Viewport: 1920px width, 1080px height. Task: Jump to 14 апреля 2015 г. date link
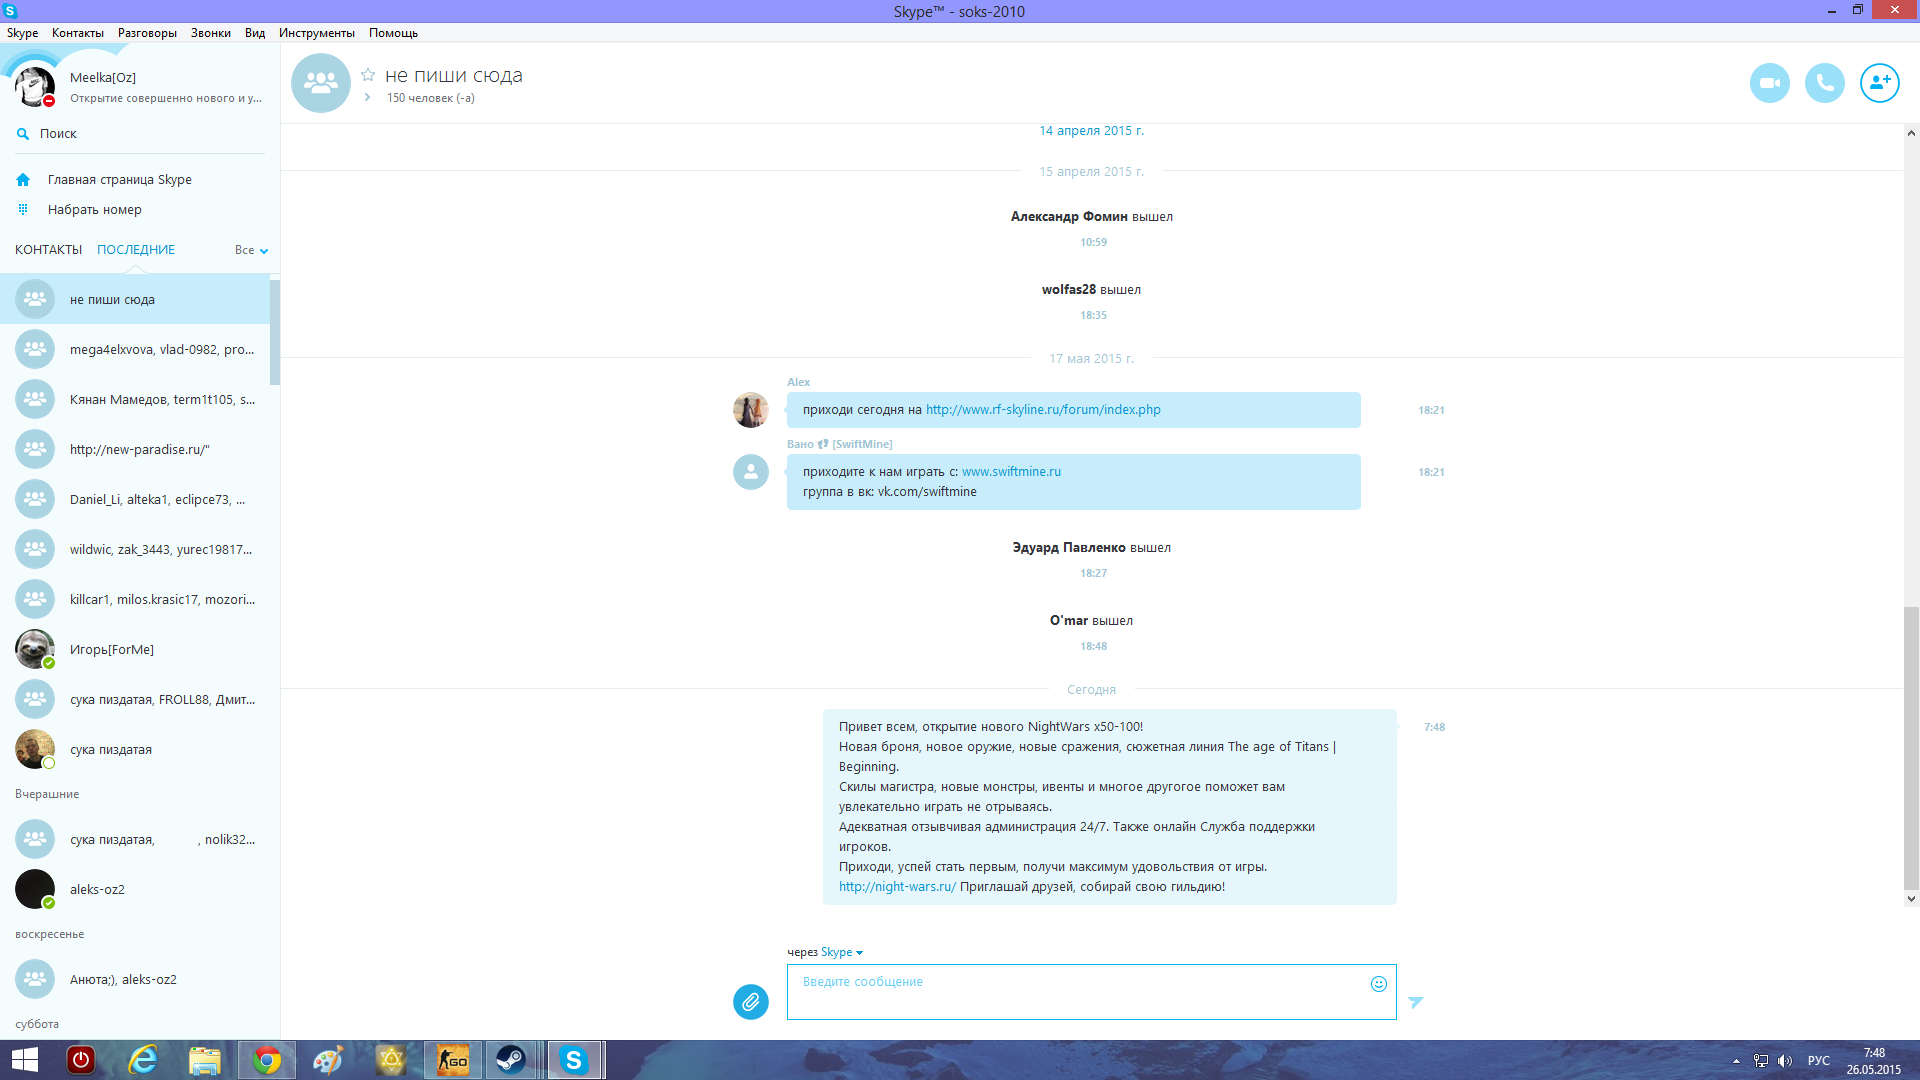(1091, 131)
